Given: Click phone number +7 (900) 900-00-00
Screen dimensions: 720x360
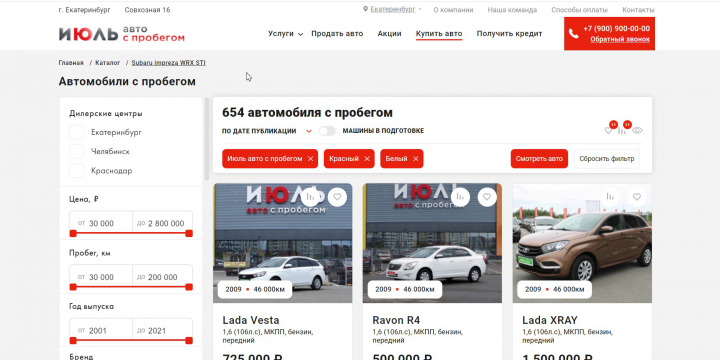Looking at the screenshot, I should pos(616,28).
